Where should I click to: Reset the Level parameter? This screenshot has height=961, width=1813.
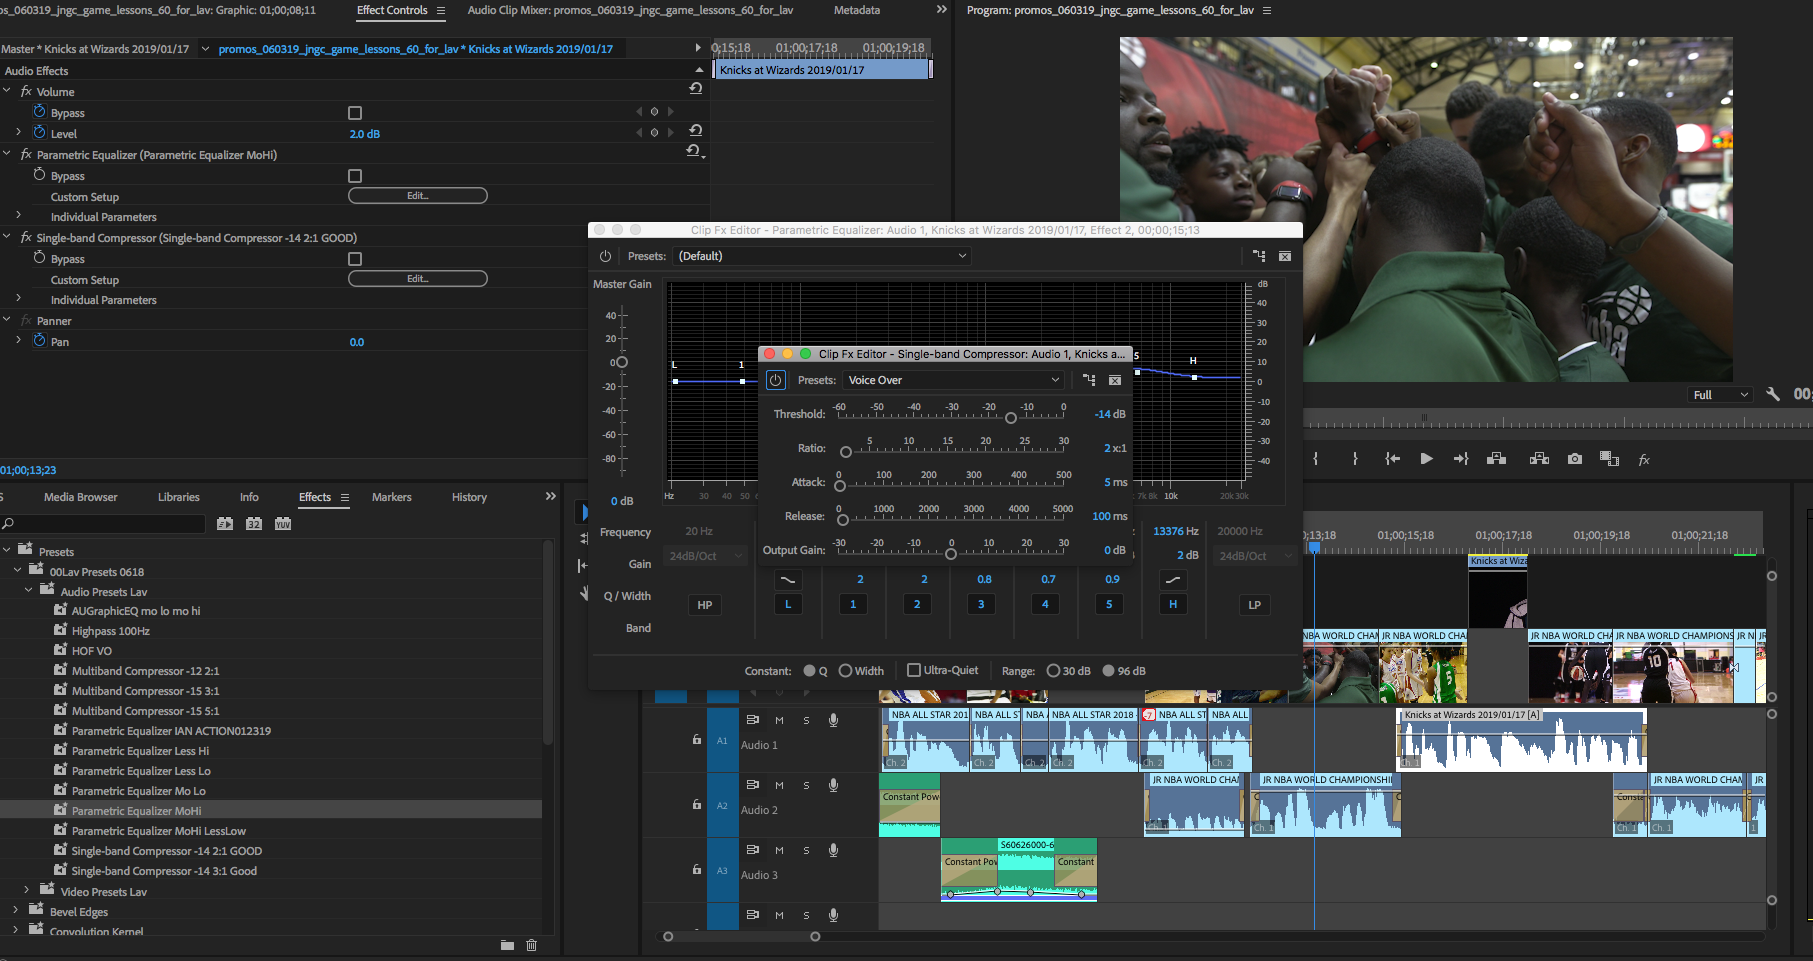tap(696, 130)
